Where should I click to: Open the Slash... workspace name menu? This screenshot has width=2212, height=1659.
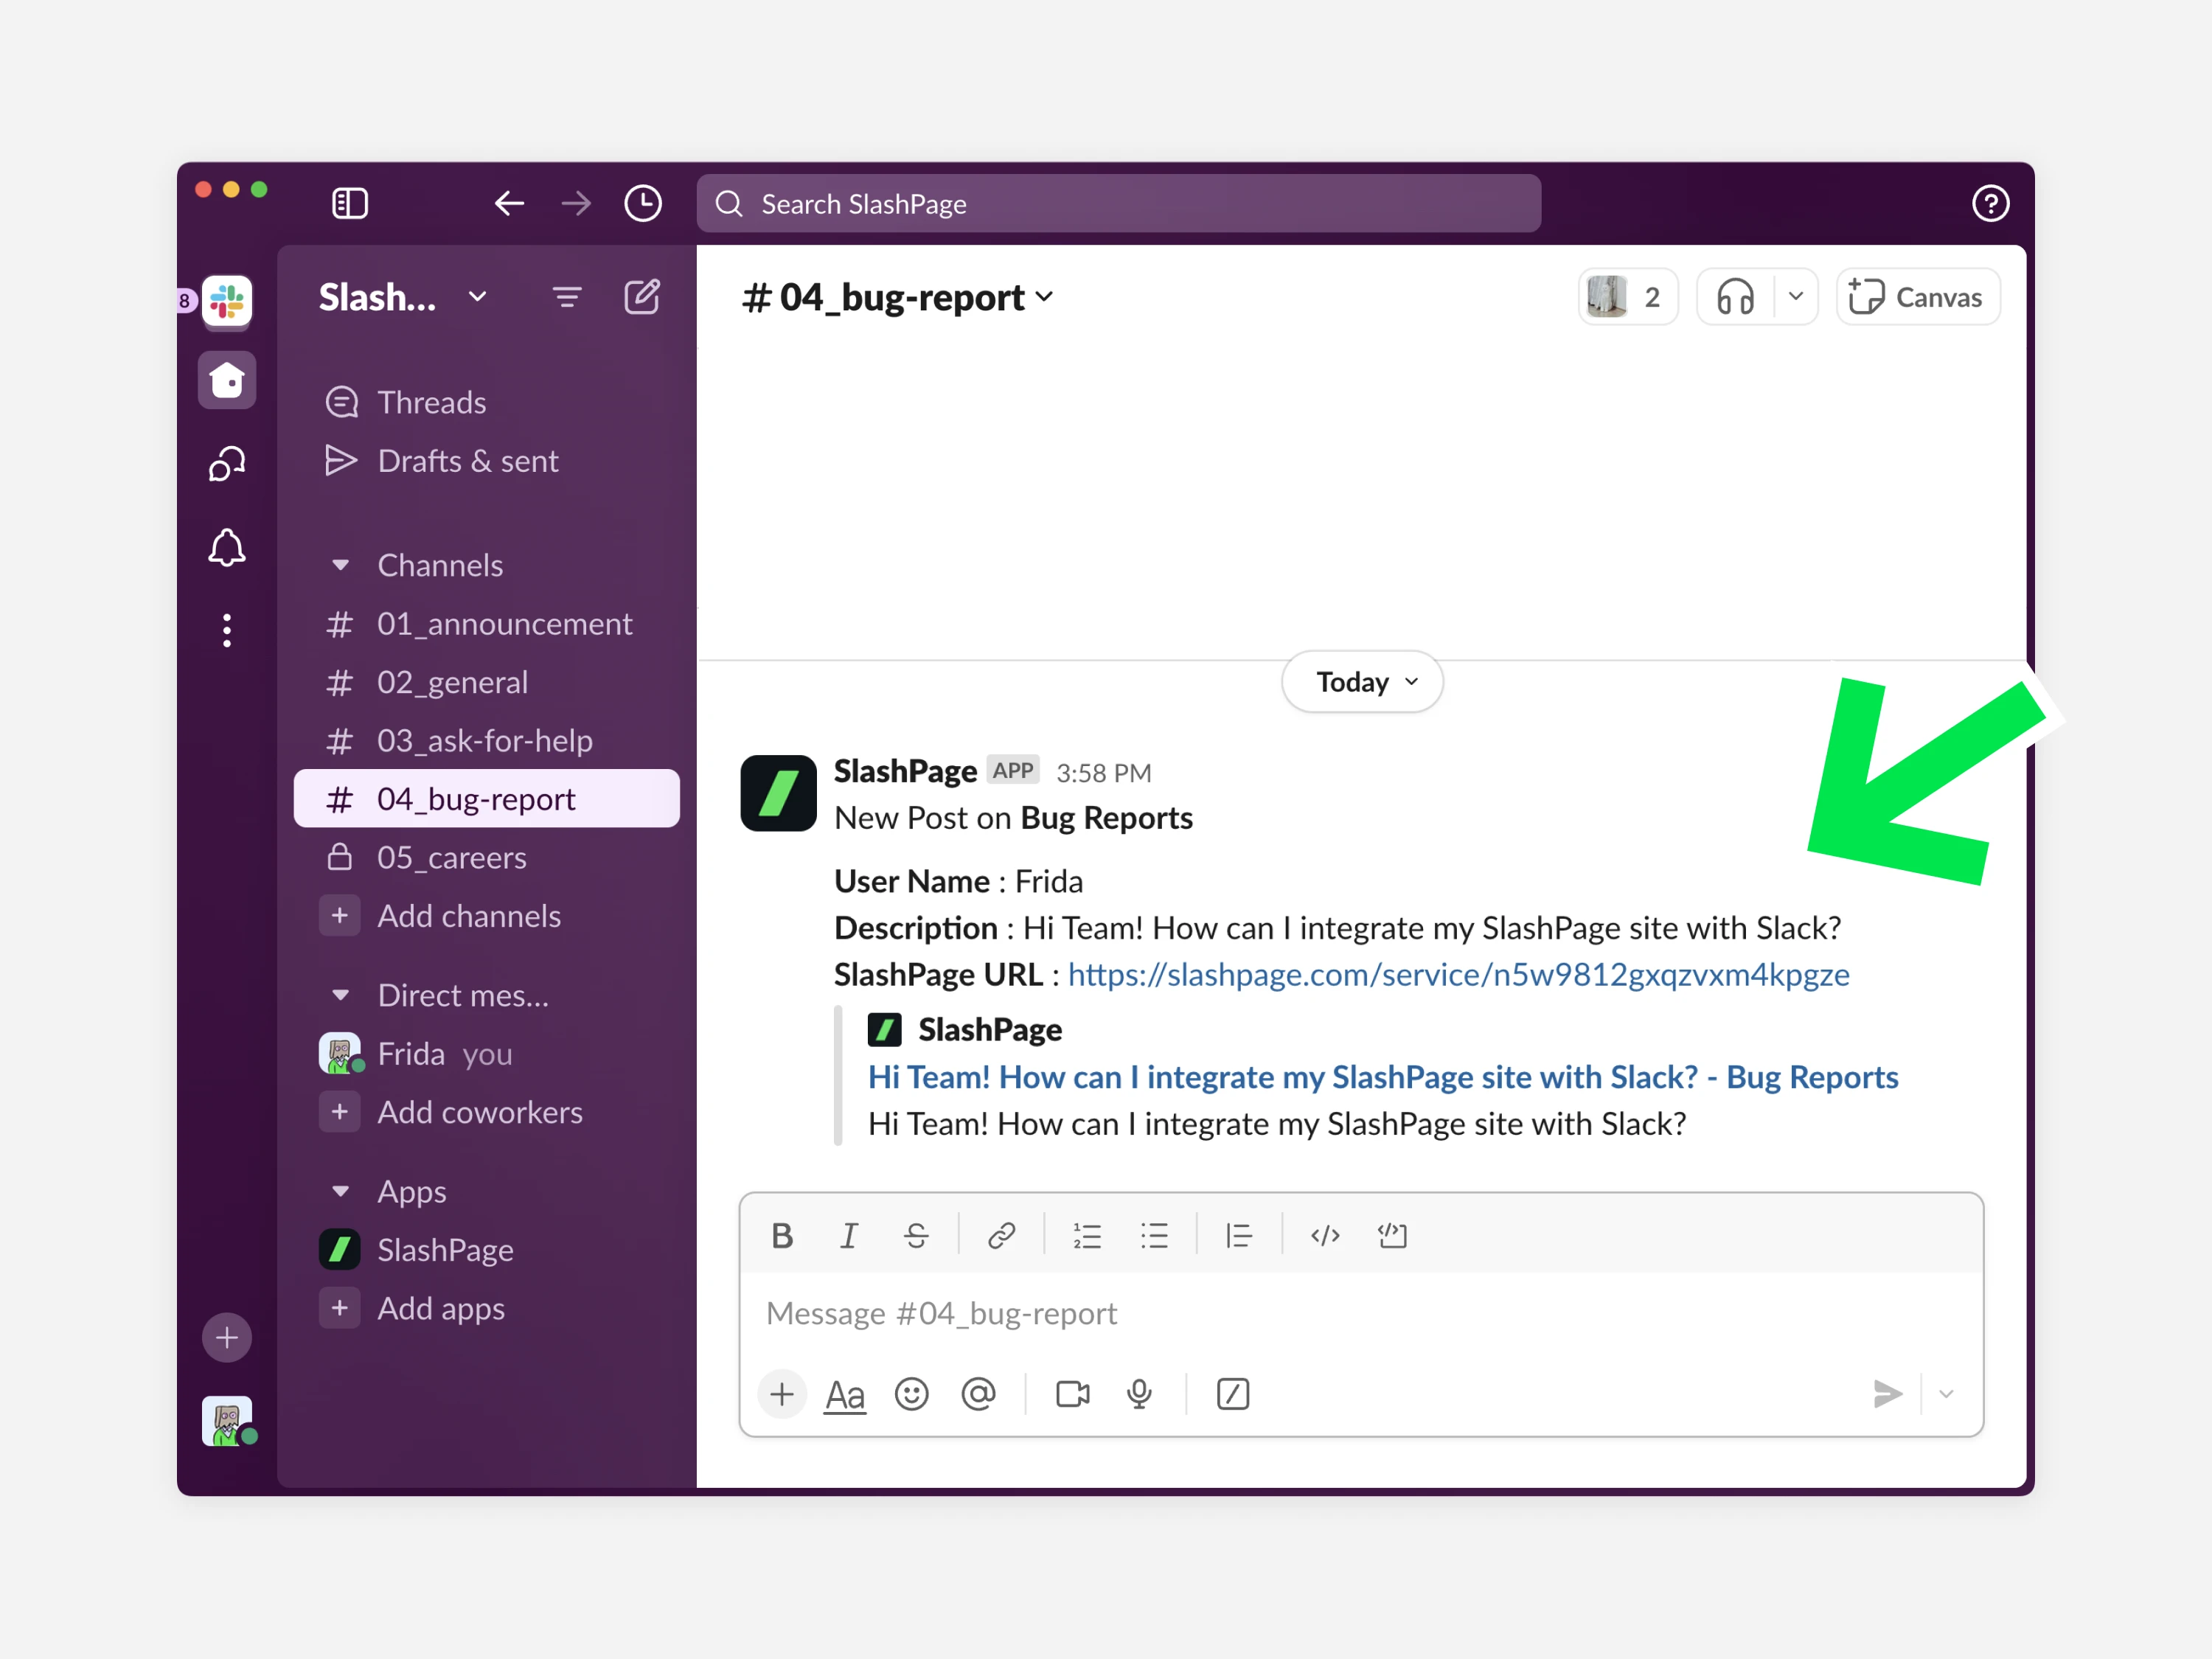pos(402,297)
